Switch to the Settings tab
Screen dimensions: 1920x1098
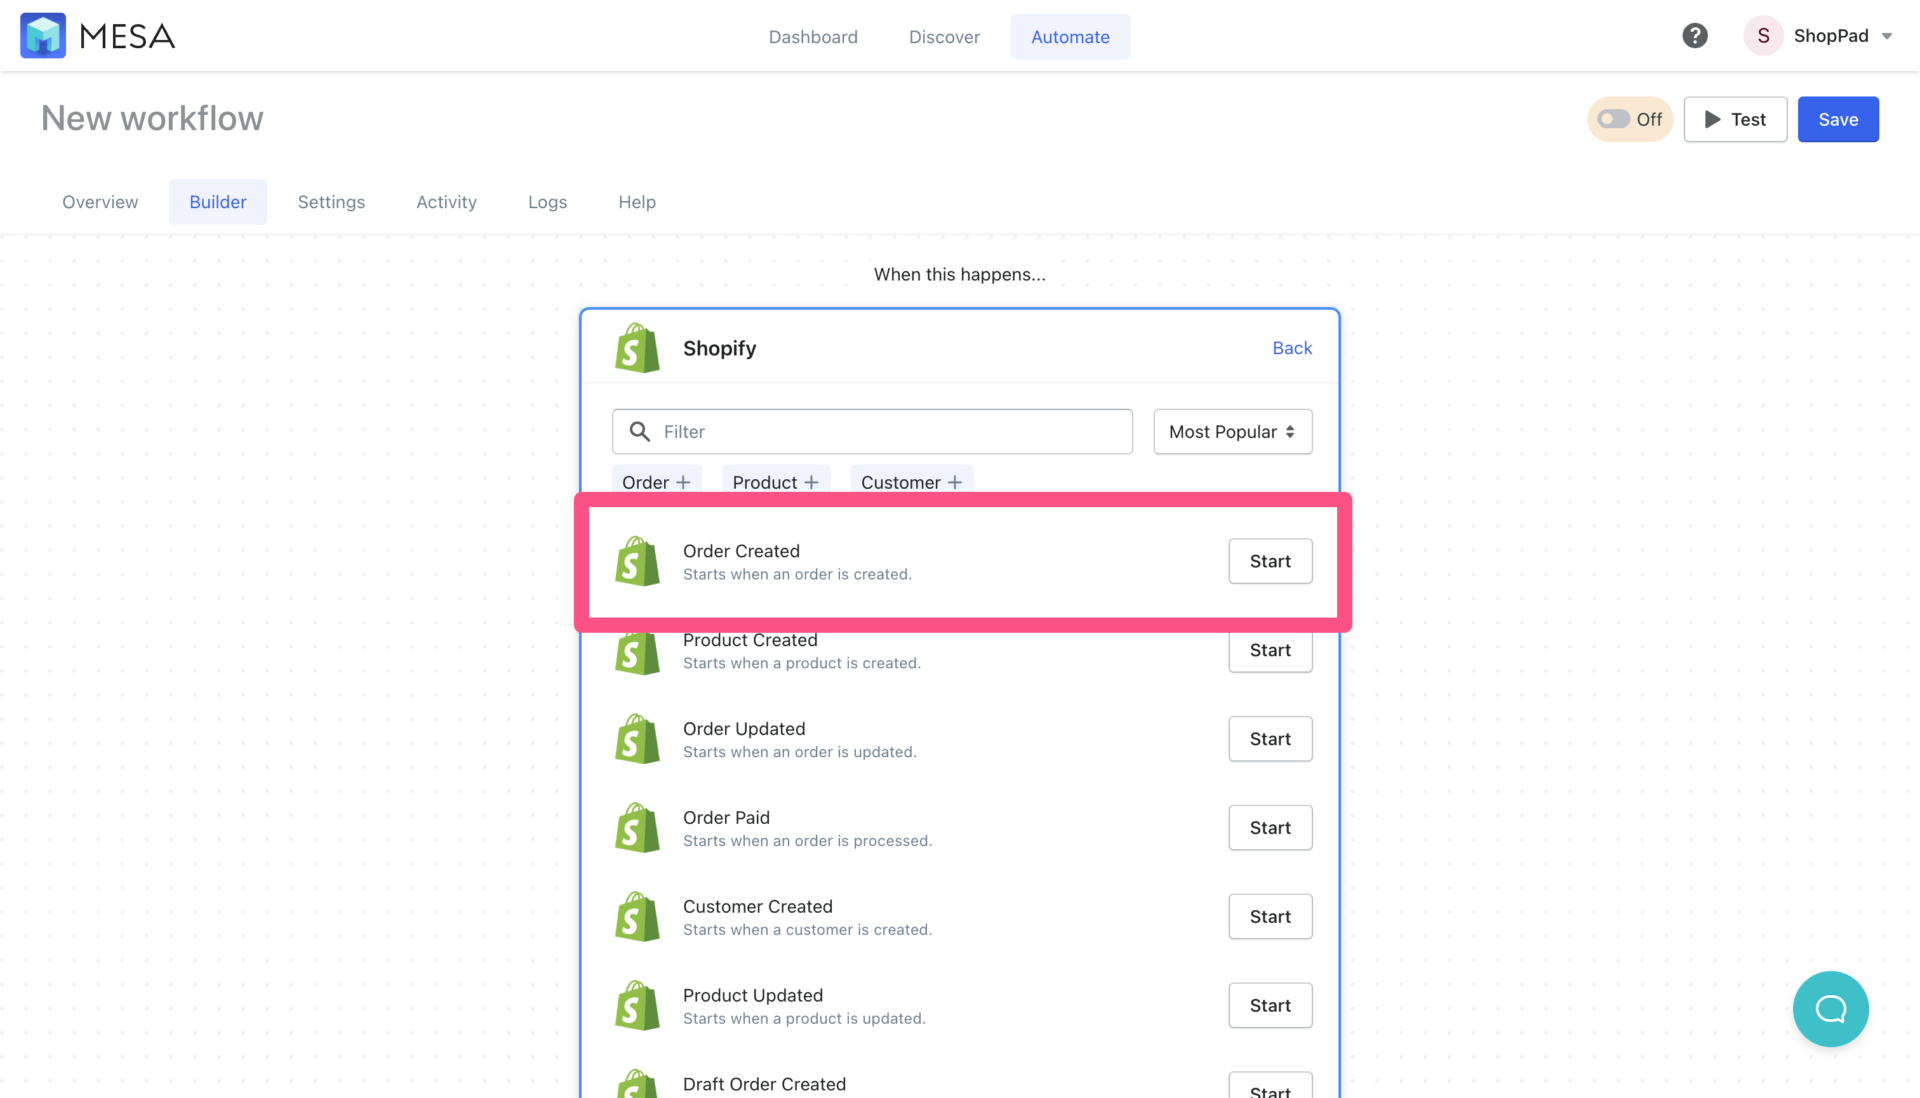331,201
